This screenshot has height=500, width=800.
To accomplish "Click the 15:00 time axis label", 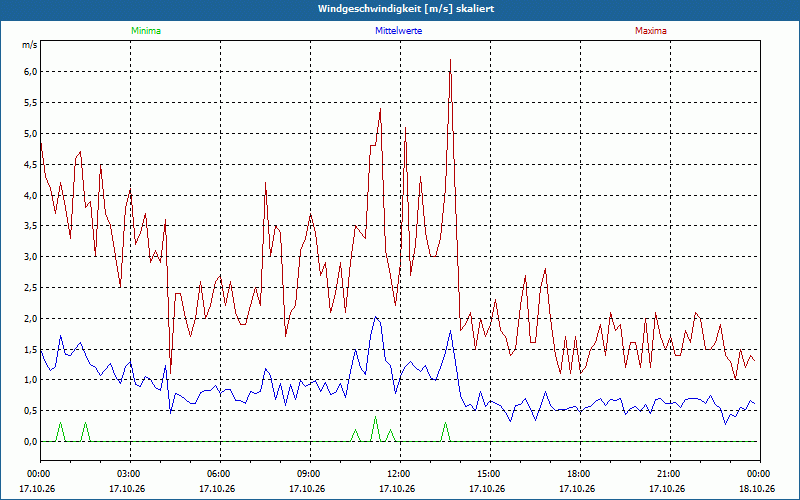I will coord(490,474).
